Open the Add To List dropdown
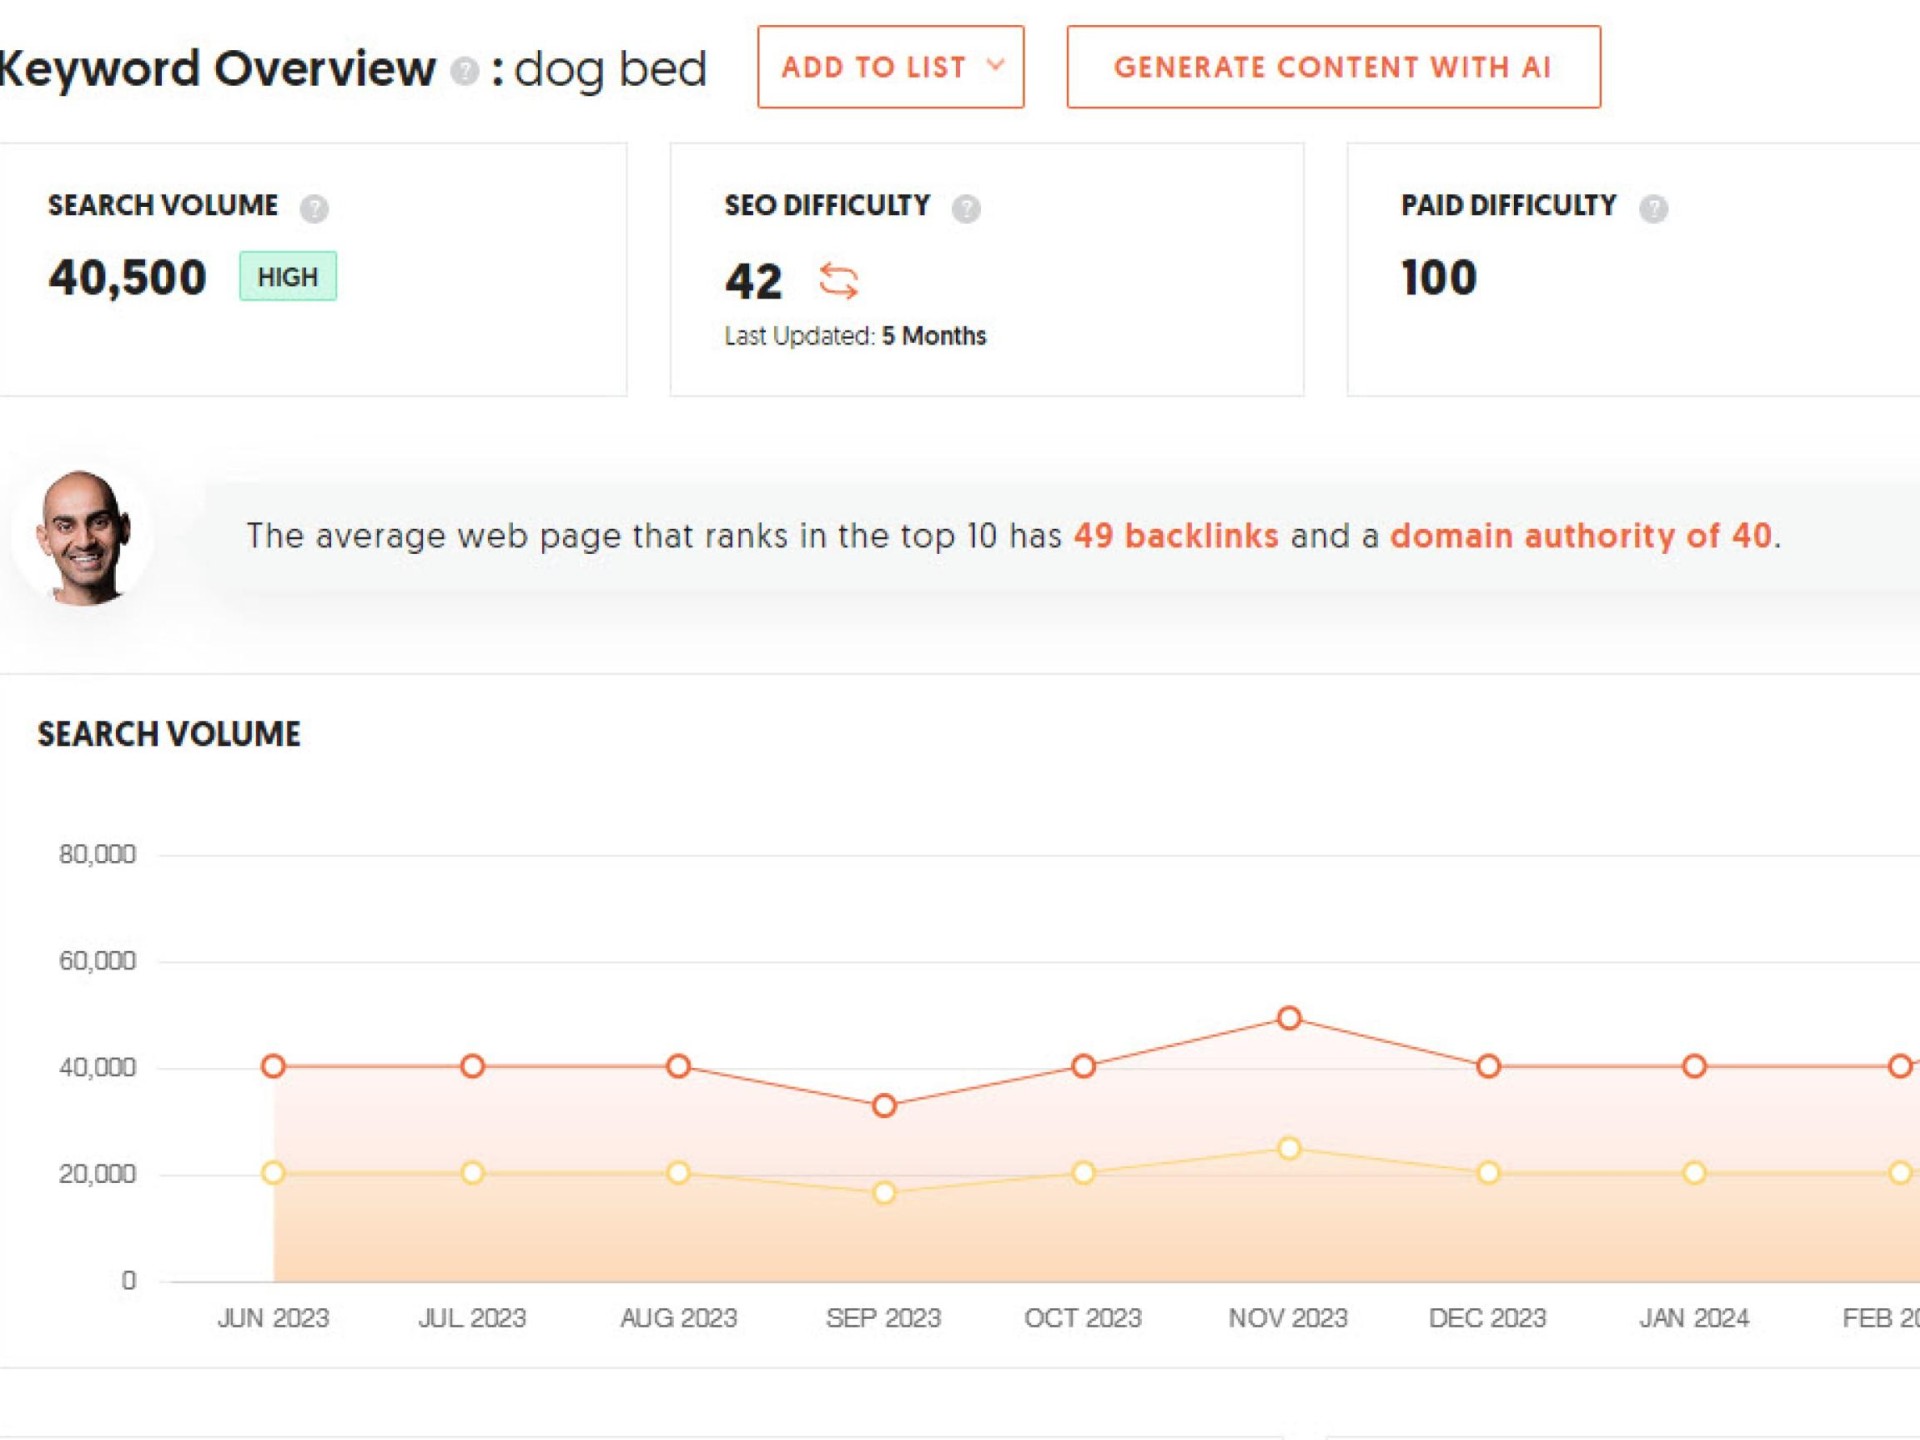 873,67
